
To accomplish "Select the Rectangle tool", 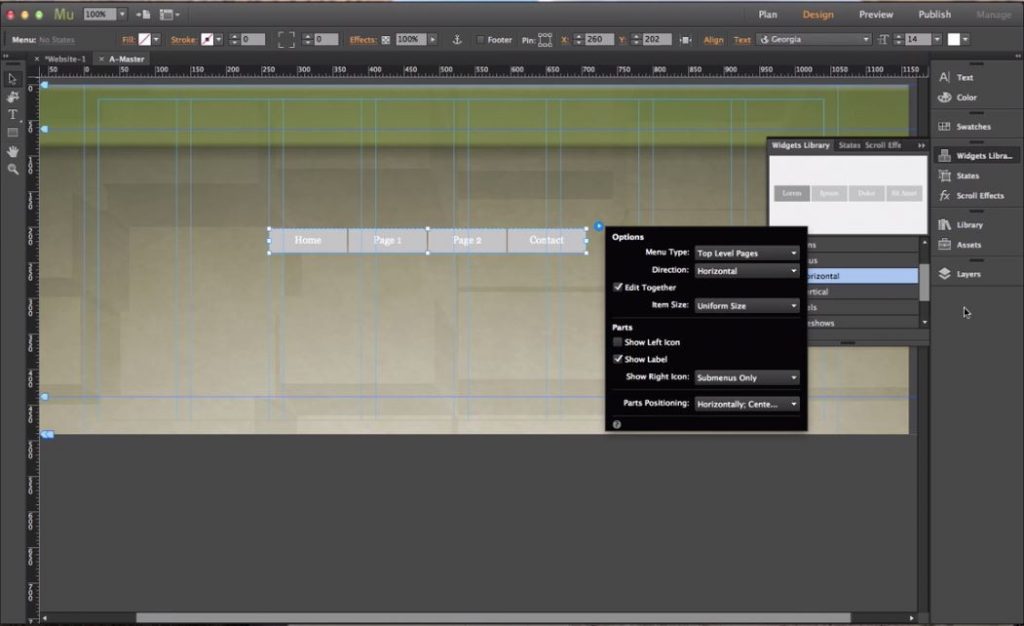I will click(13, 133).
